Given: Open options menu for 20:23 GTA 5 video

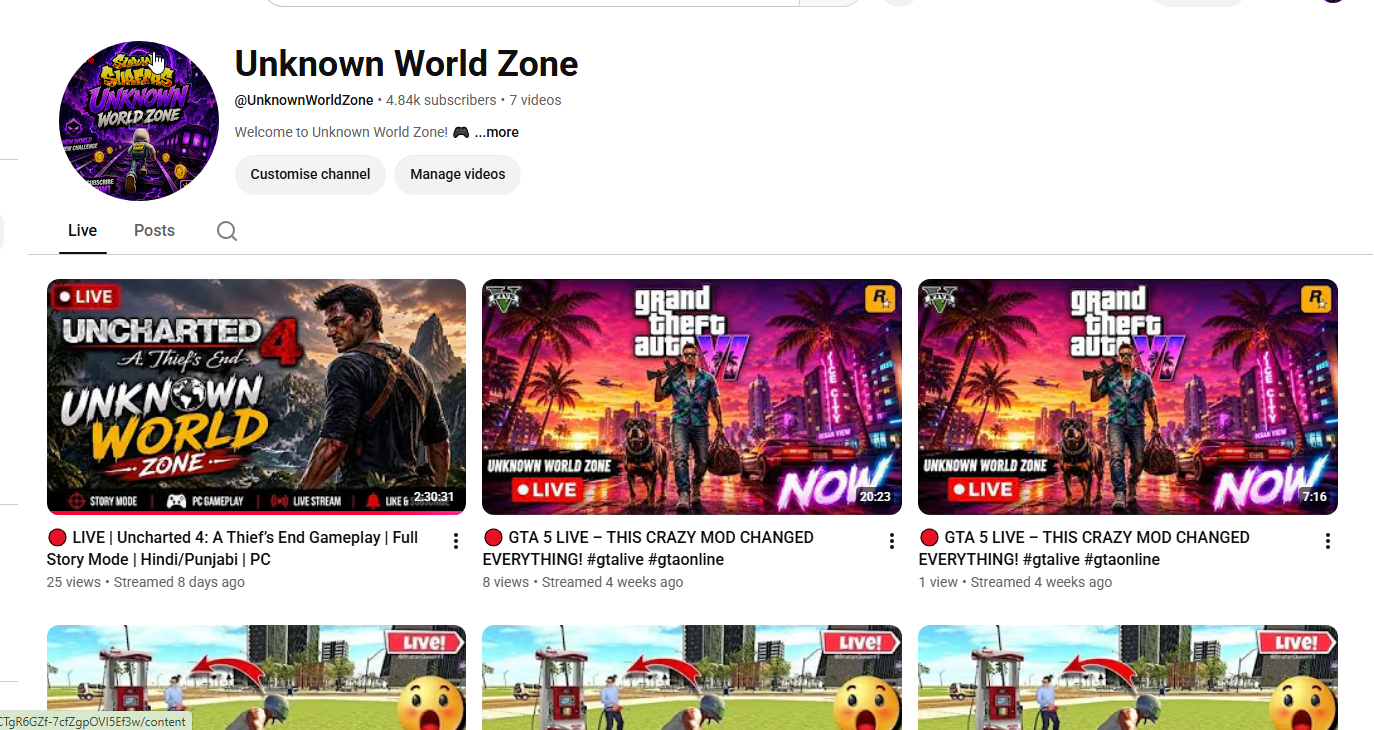Looking at the screenshot, I should pos(892,541).
